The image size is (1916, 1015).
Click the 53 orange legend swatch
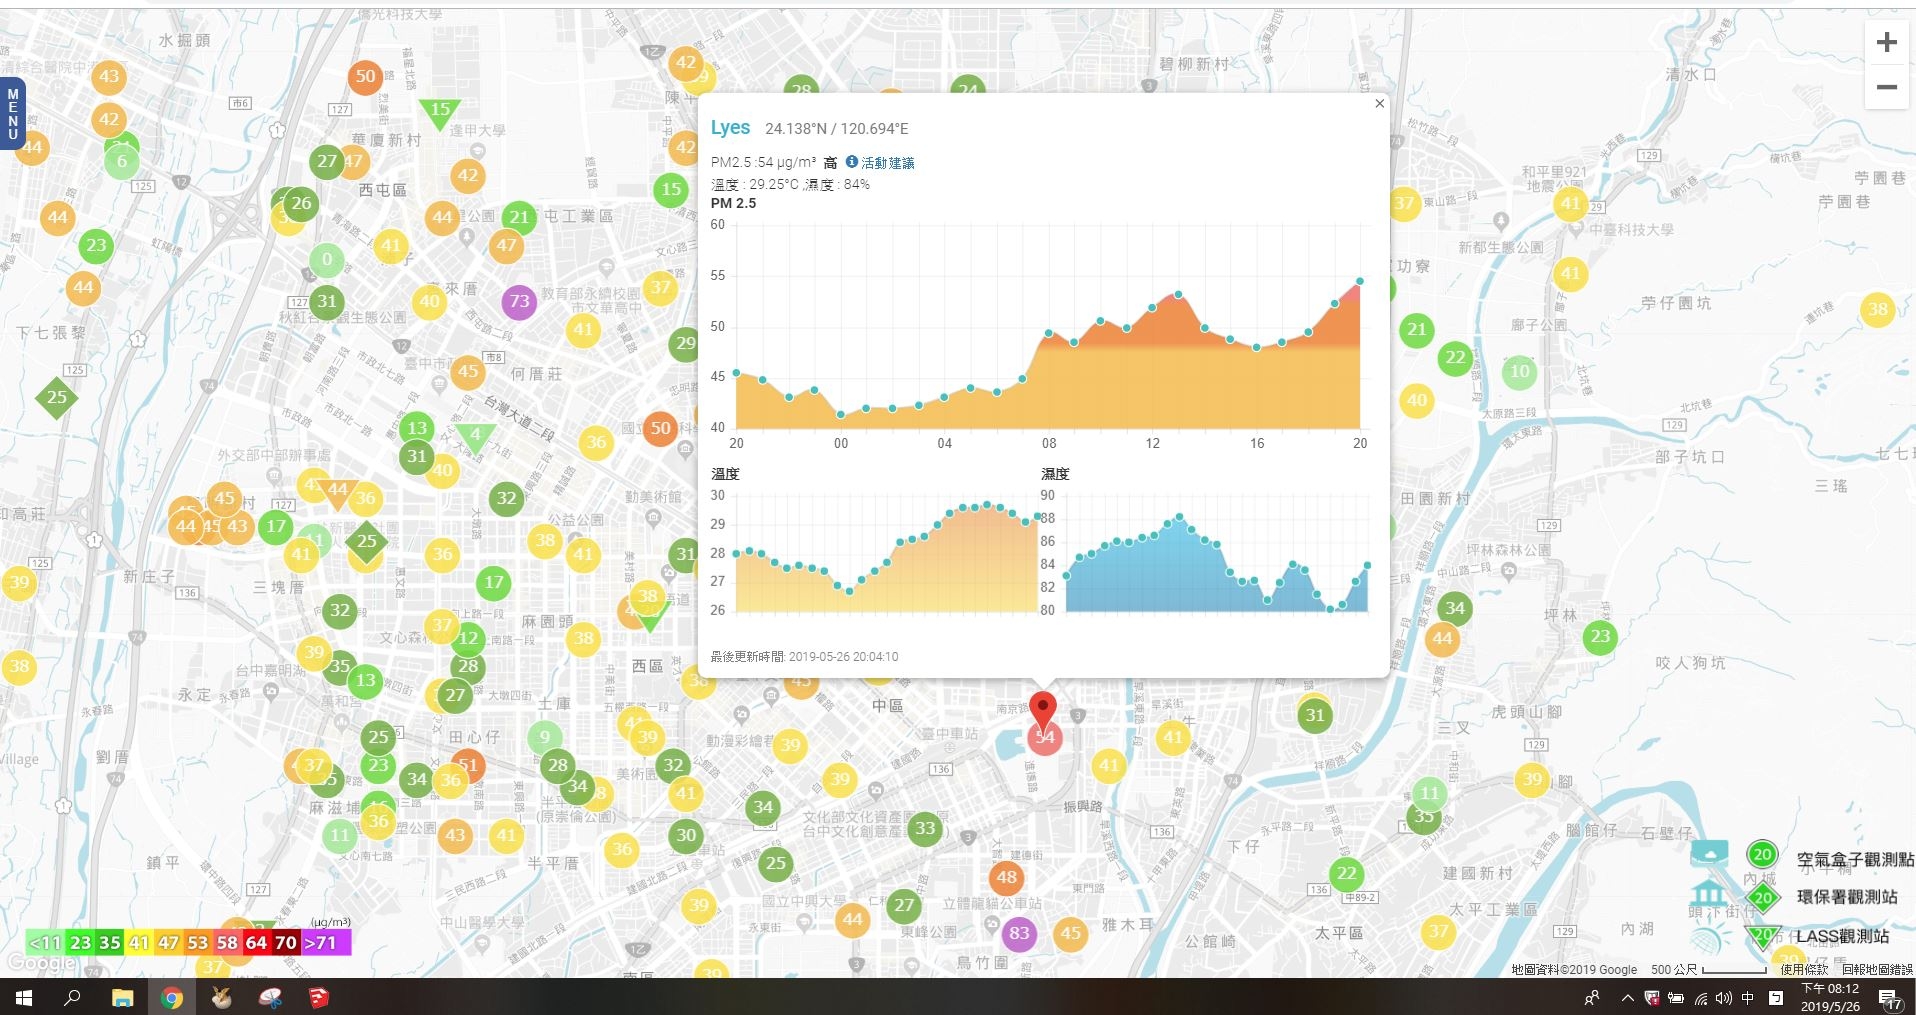(198, 942)
